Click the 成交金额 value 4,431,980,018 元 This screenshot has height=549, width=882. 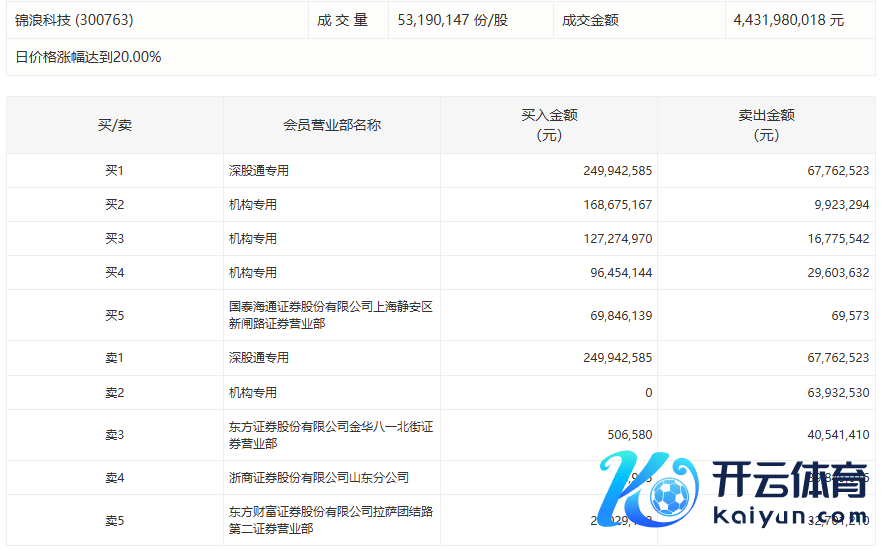[787, 20]
